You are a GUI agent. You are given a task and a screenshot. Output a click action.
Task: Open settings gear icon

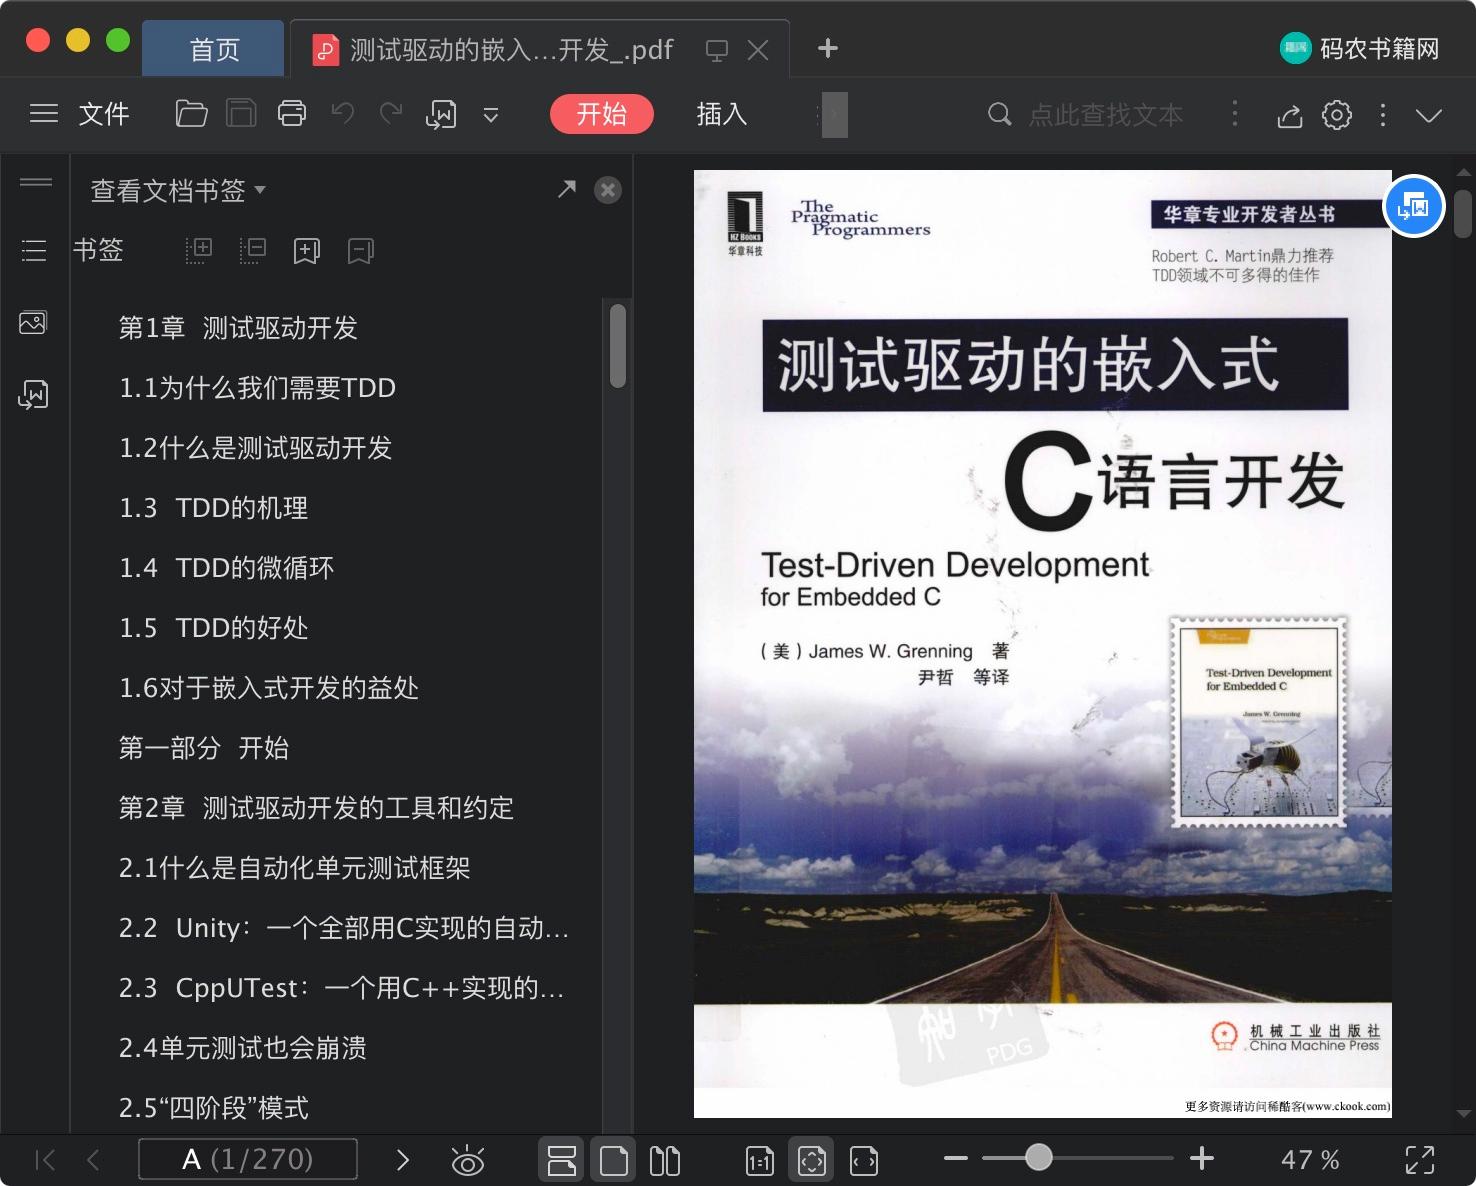pos(1337,115)
